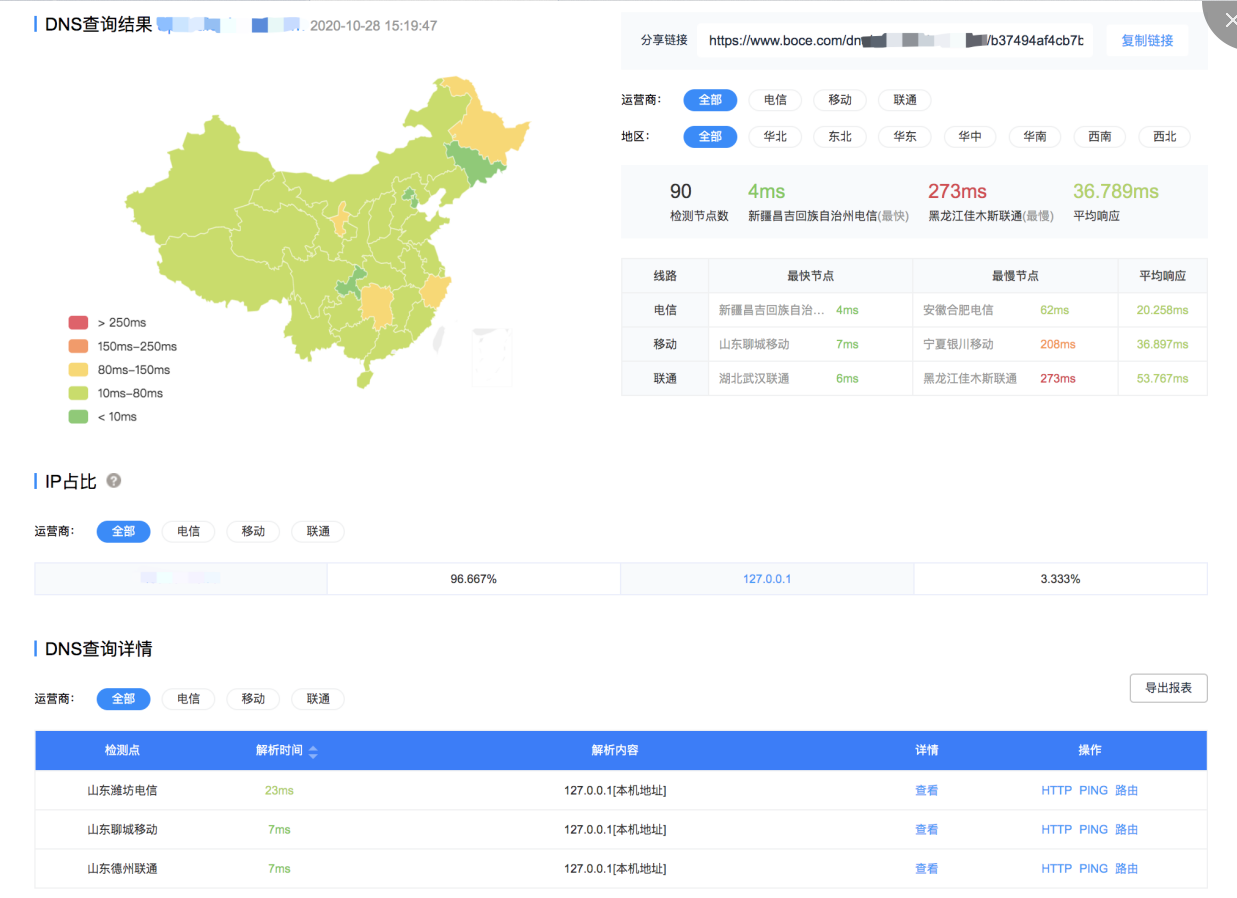Select 电信 in the top 运营商 filter

pyautogui.click(x=775, y=100)
